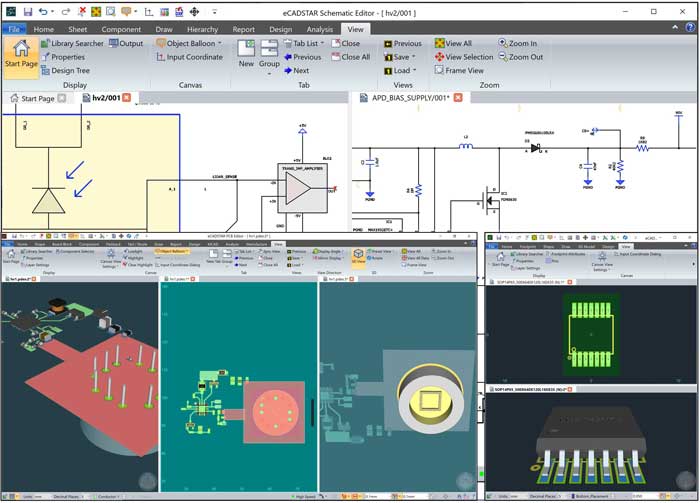700x503 pixels.
Task: Open the Library Searcher panel
Action: point(75,44)
